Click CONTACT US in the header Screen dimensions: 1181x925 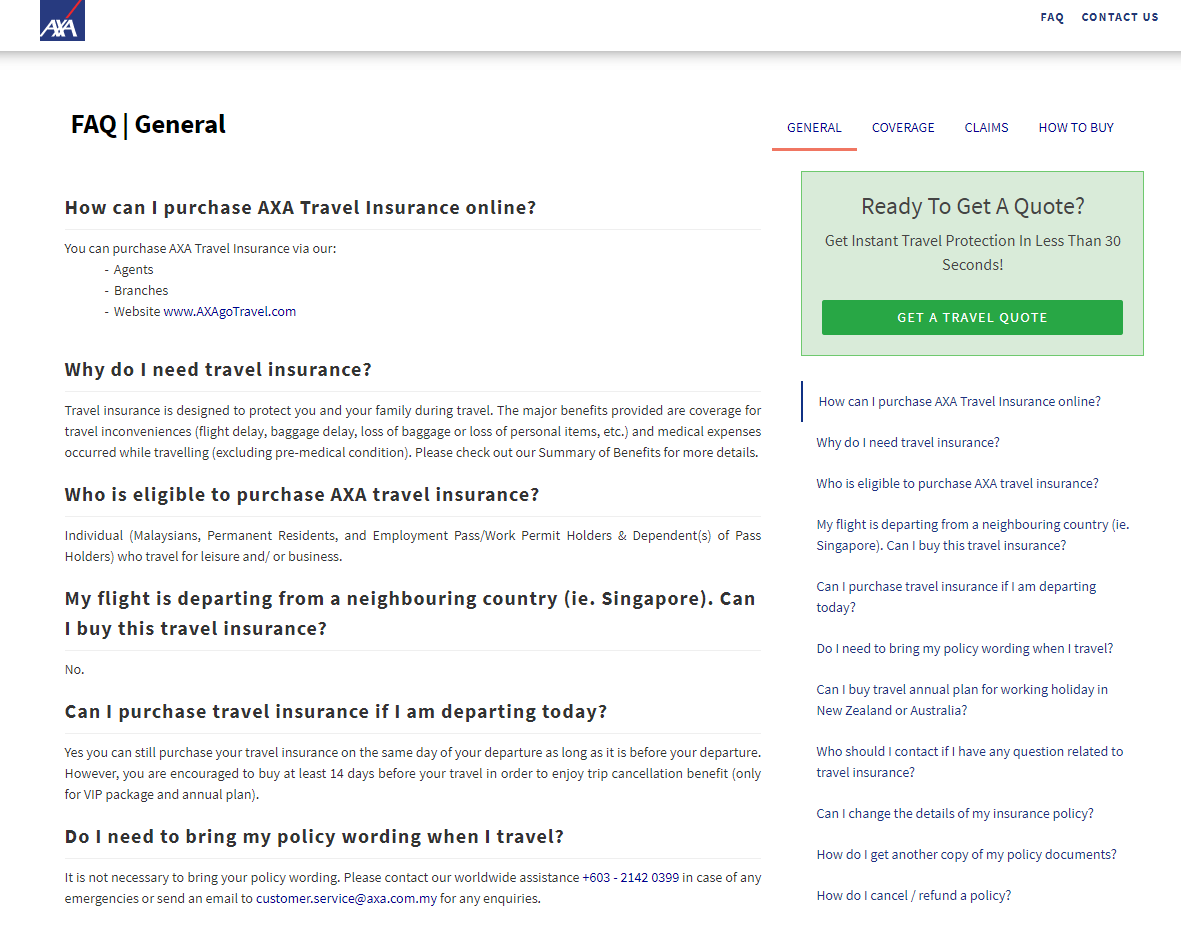1119,17
